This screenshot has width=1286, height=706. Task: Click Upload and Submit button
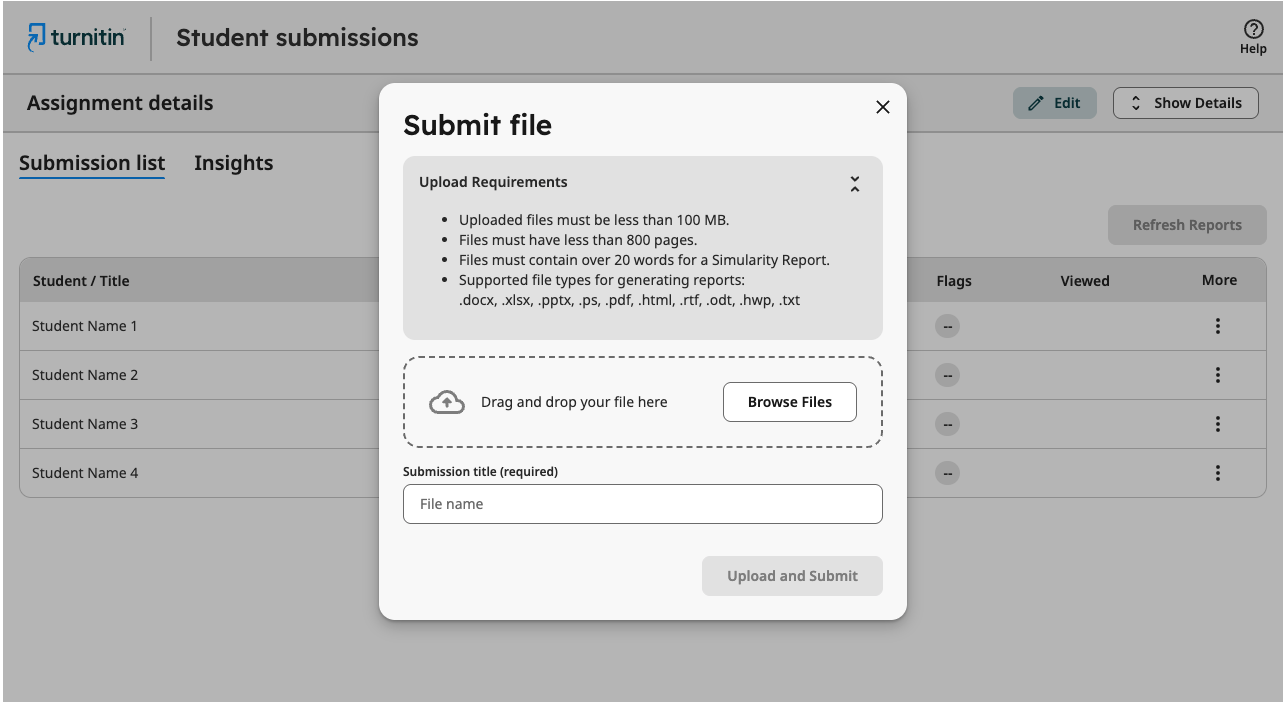[792, 576]
